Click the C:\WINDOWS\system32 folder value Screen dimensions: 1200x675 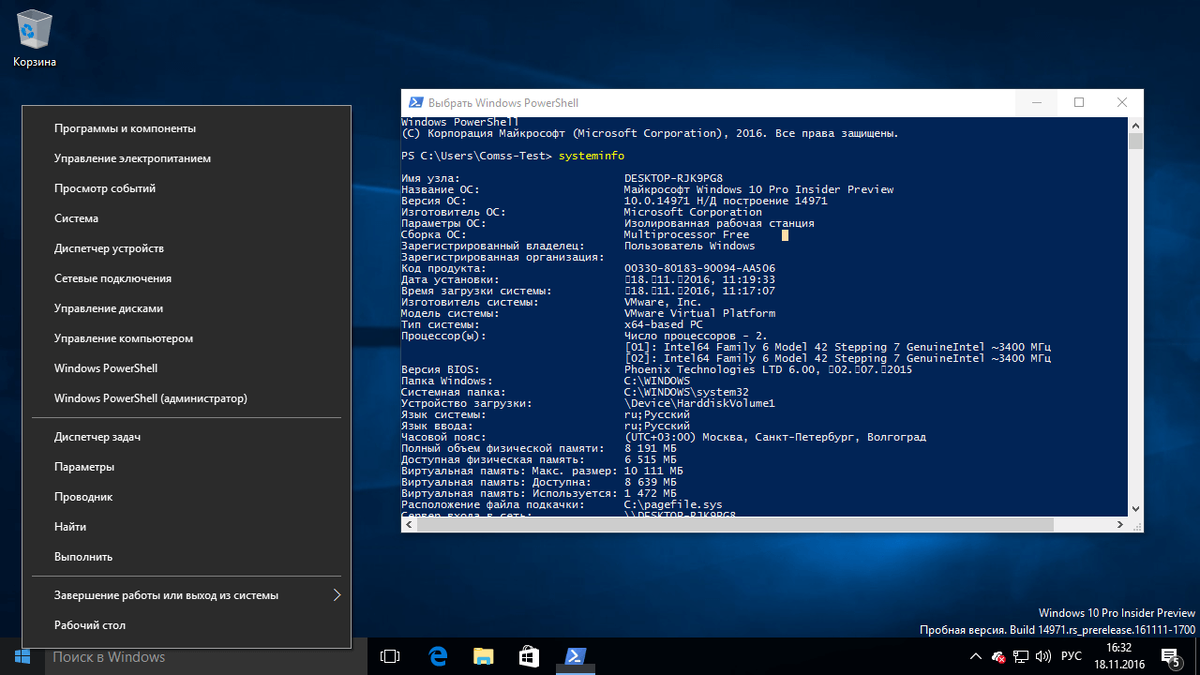pos(686,392)
